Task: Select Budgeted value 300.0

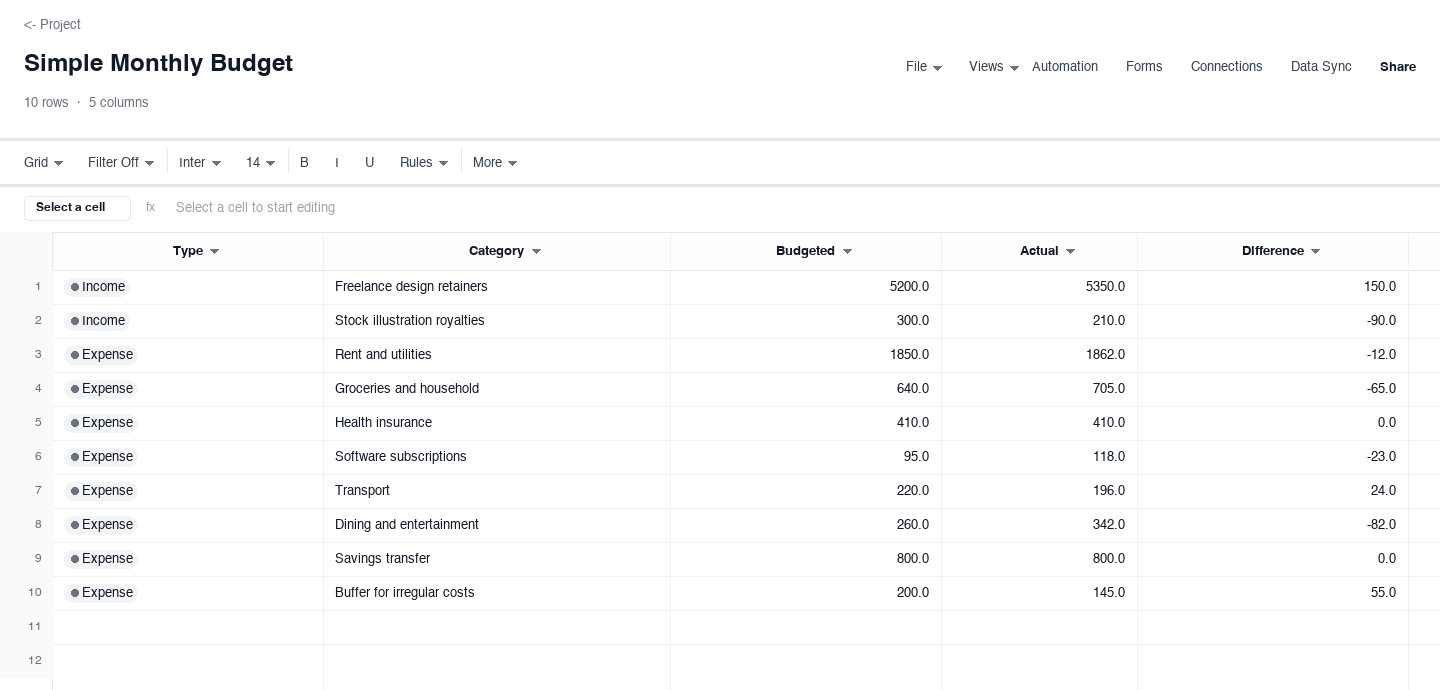Action: (x=806, y=321)
